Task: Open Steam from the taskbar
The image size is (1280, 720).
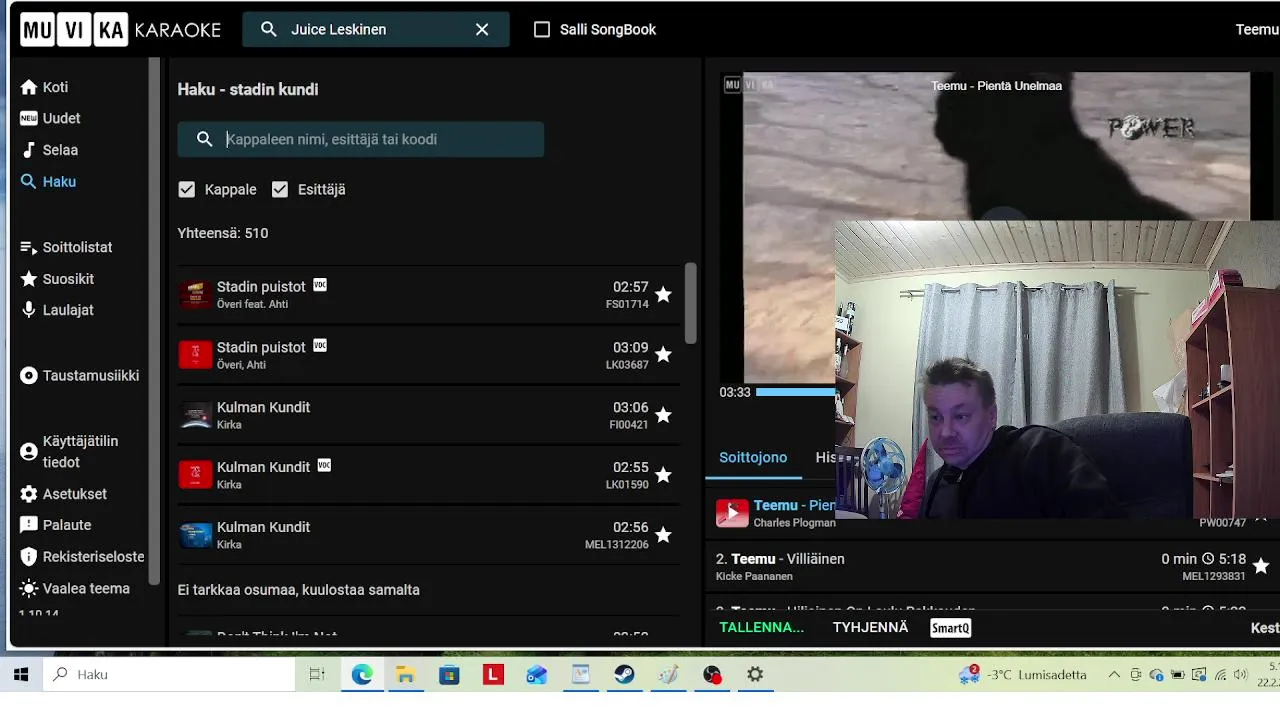Action: click(x=624, y=675)
